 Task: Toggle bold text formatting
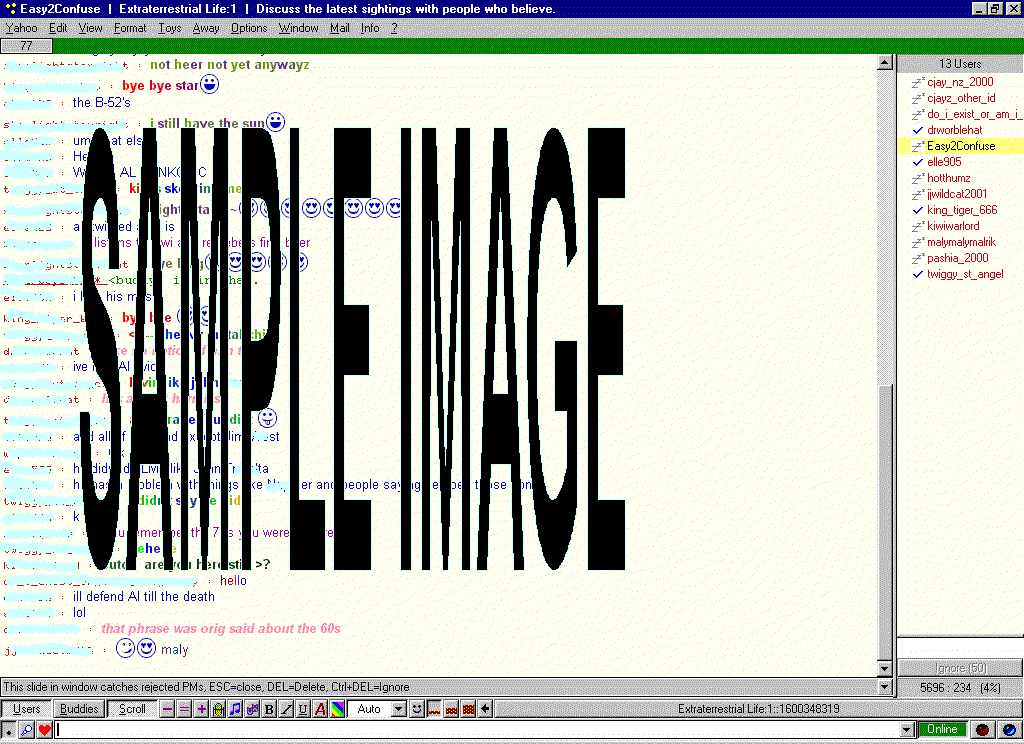point(268,708)
